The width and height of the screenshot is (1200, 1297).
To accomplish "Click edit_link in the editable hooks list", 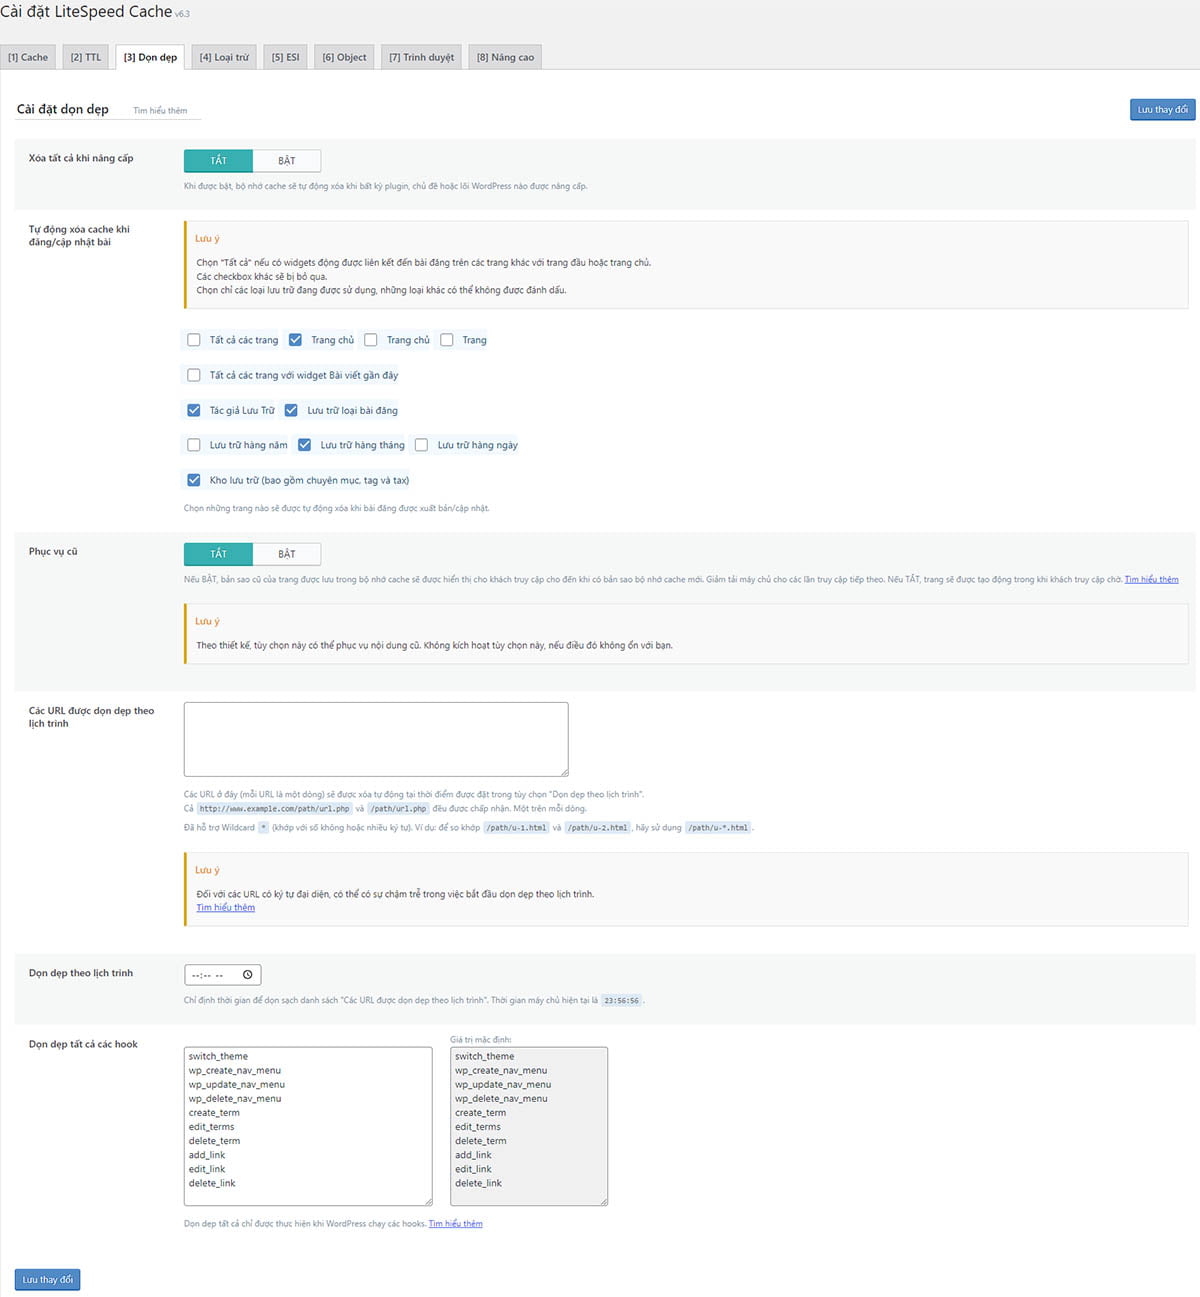I will 207,1169.
